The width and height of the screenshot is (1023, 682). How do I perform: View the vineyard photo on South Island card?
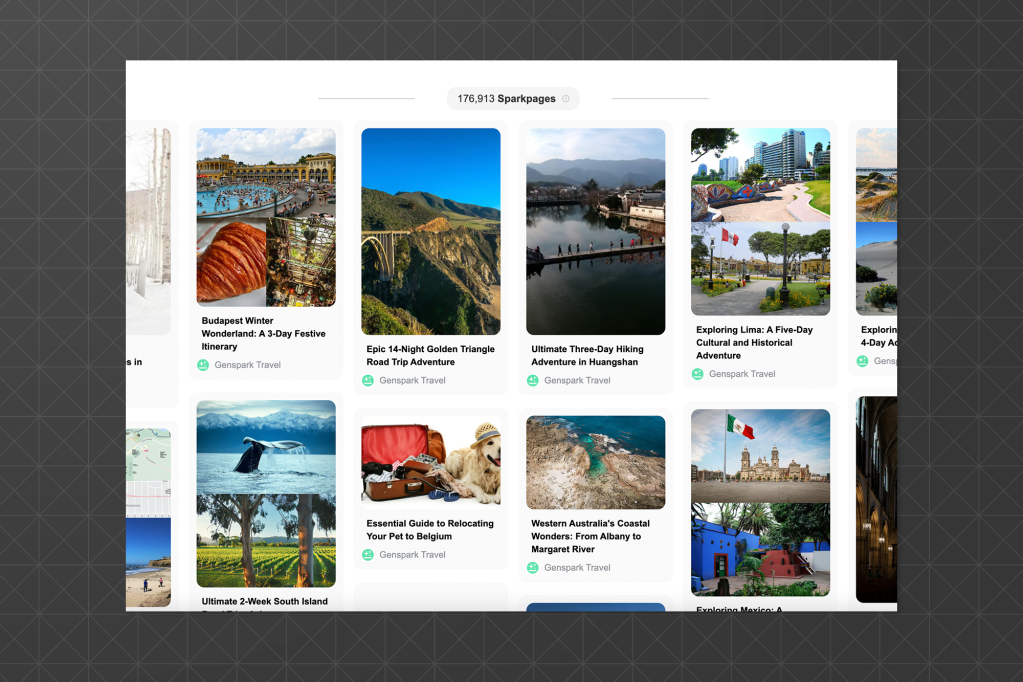(266, 541)
